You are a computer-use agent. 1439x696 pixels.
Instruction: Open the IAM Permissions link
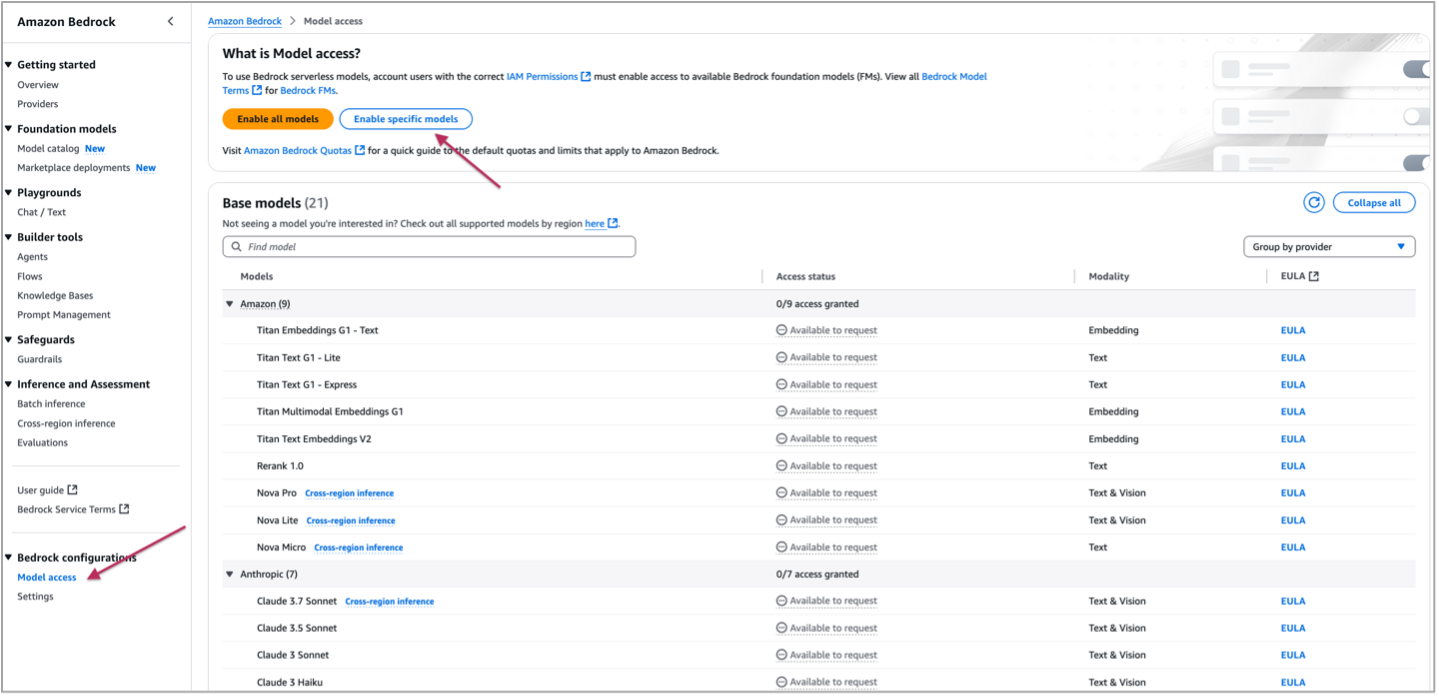point(542,77)
